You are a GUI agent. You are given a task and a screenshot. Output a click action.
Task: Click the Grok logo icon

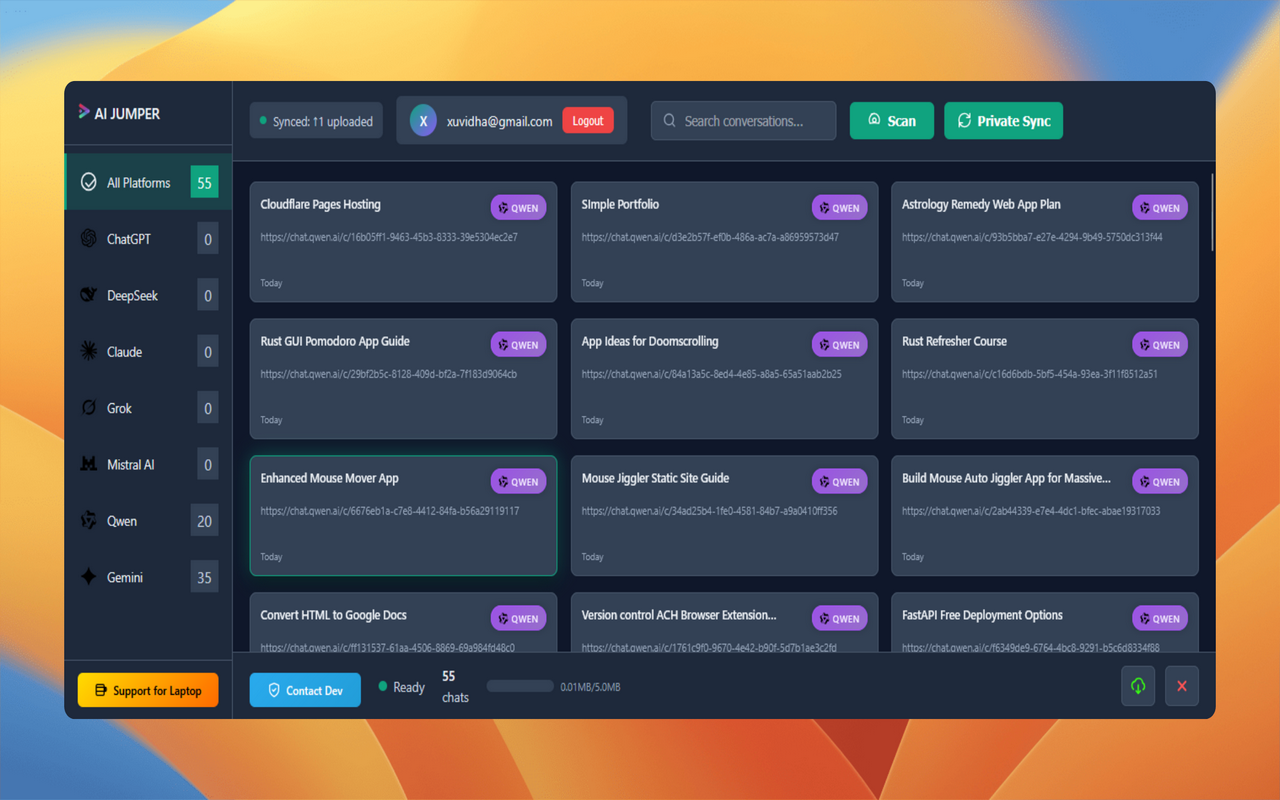coord(89,408)
